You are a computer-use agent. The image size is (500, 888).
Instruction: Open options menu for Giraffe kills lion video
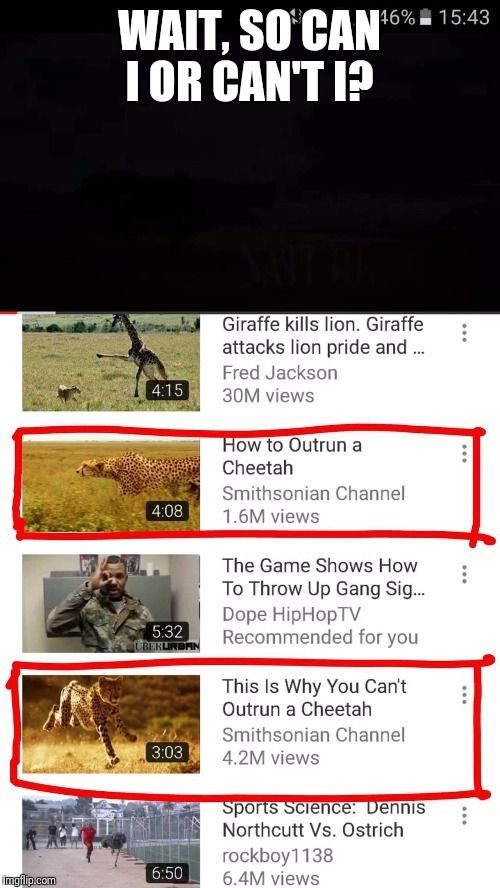tap(464, 333)
